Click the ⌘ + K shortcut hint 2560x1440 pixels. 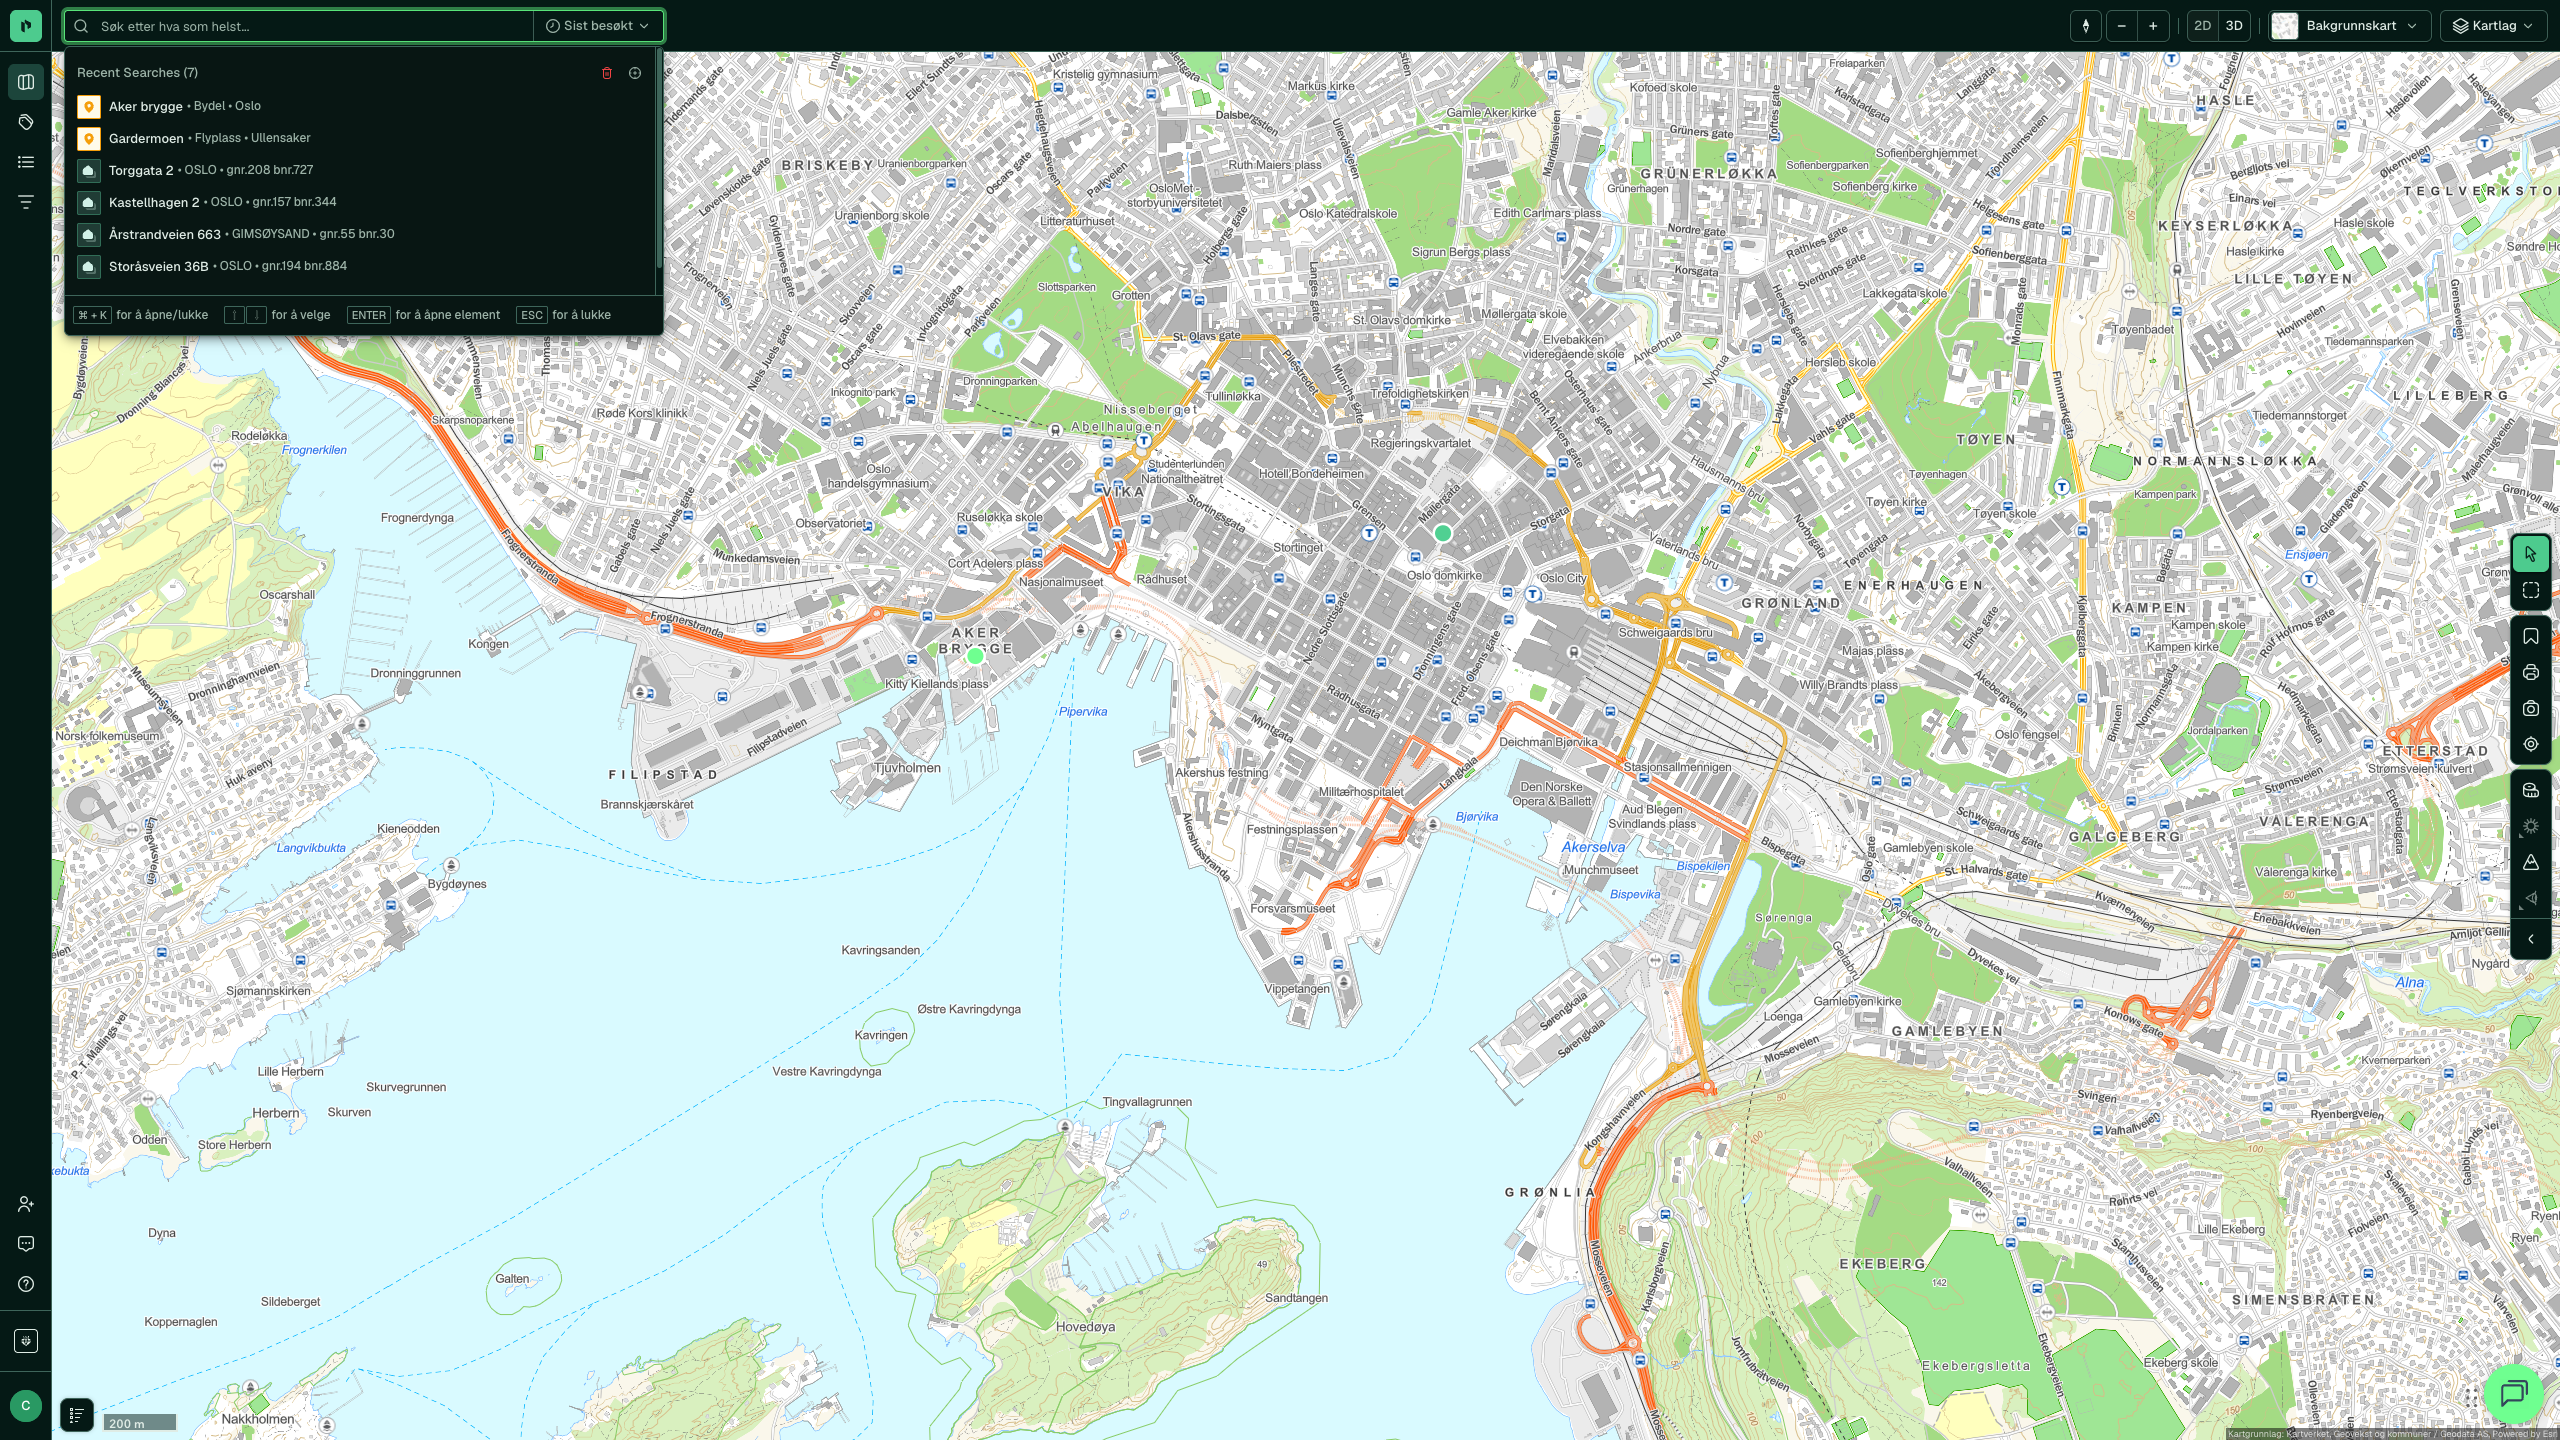[92, 315]
